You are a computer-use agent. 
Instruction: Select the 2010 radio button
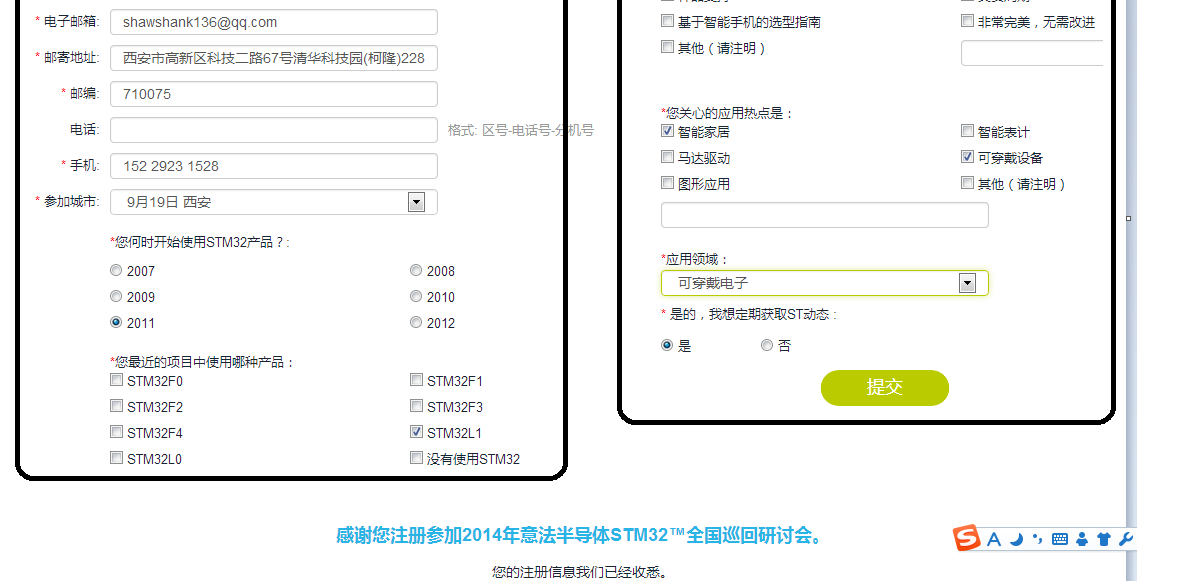tap(415, 296)
